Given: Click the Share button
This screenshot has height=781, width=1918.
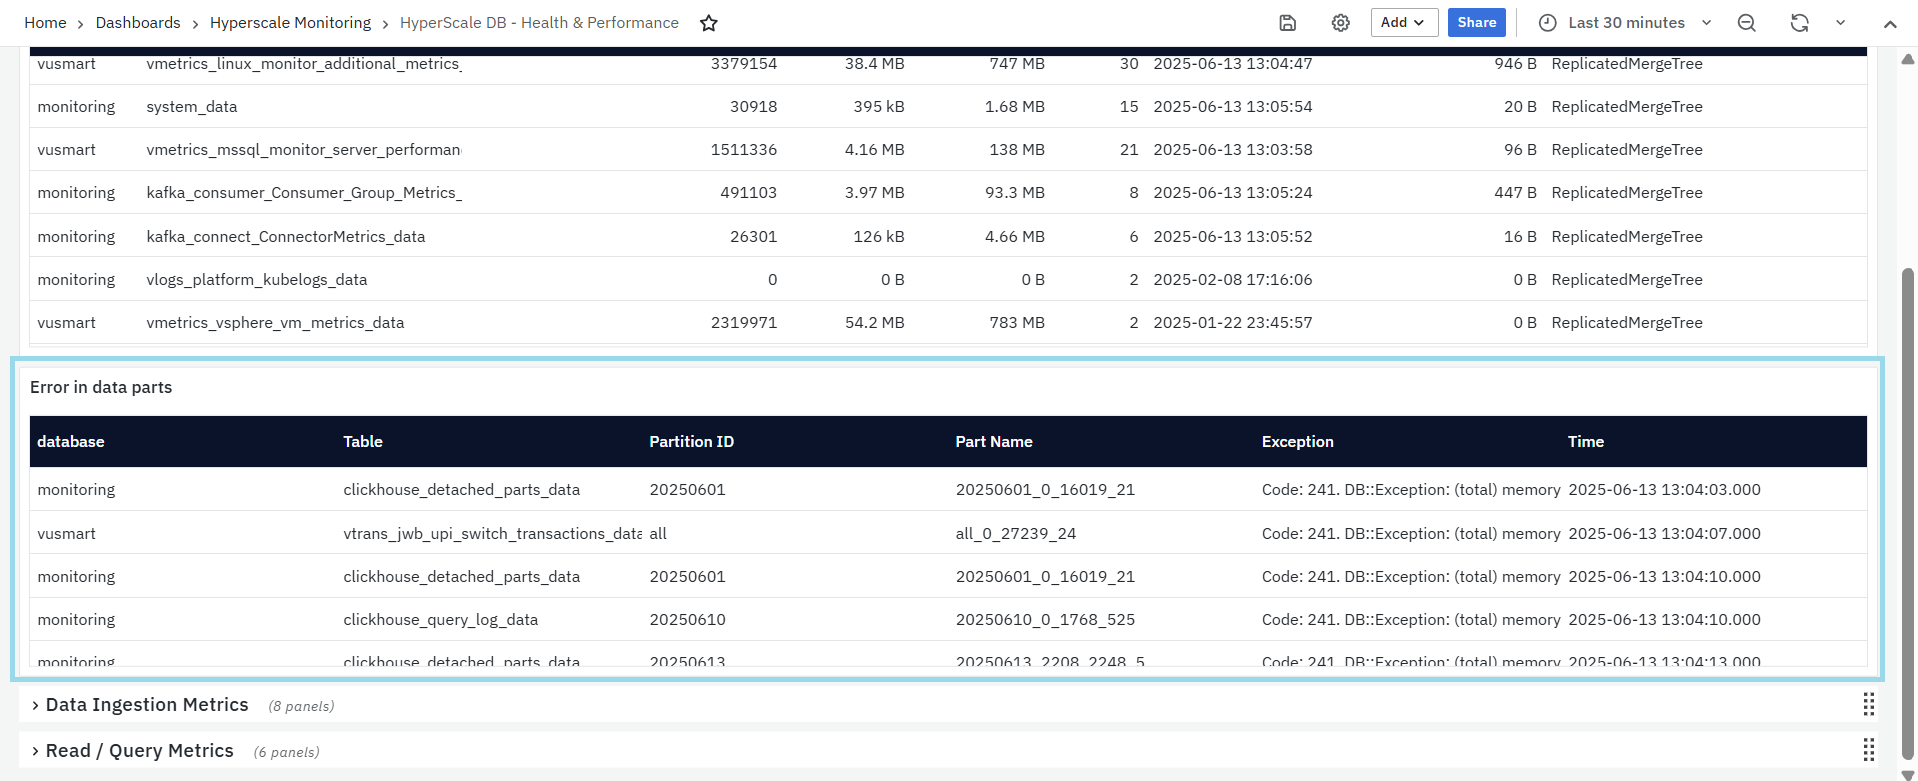Looking at the screenshot, I should coord(1476,23).
